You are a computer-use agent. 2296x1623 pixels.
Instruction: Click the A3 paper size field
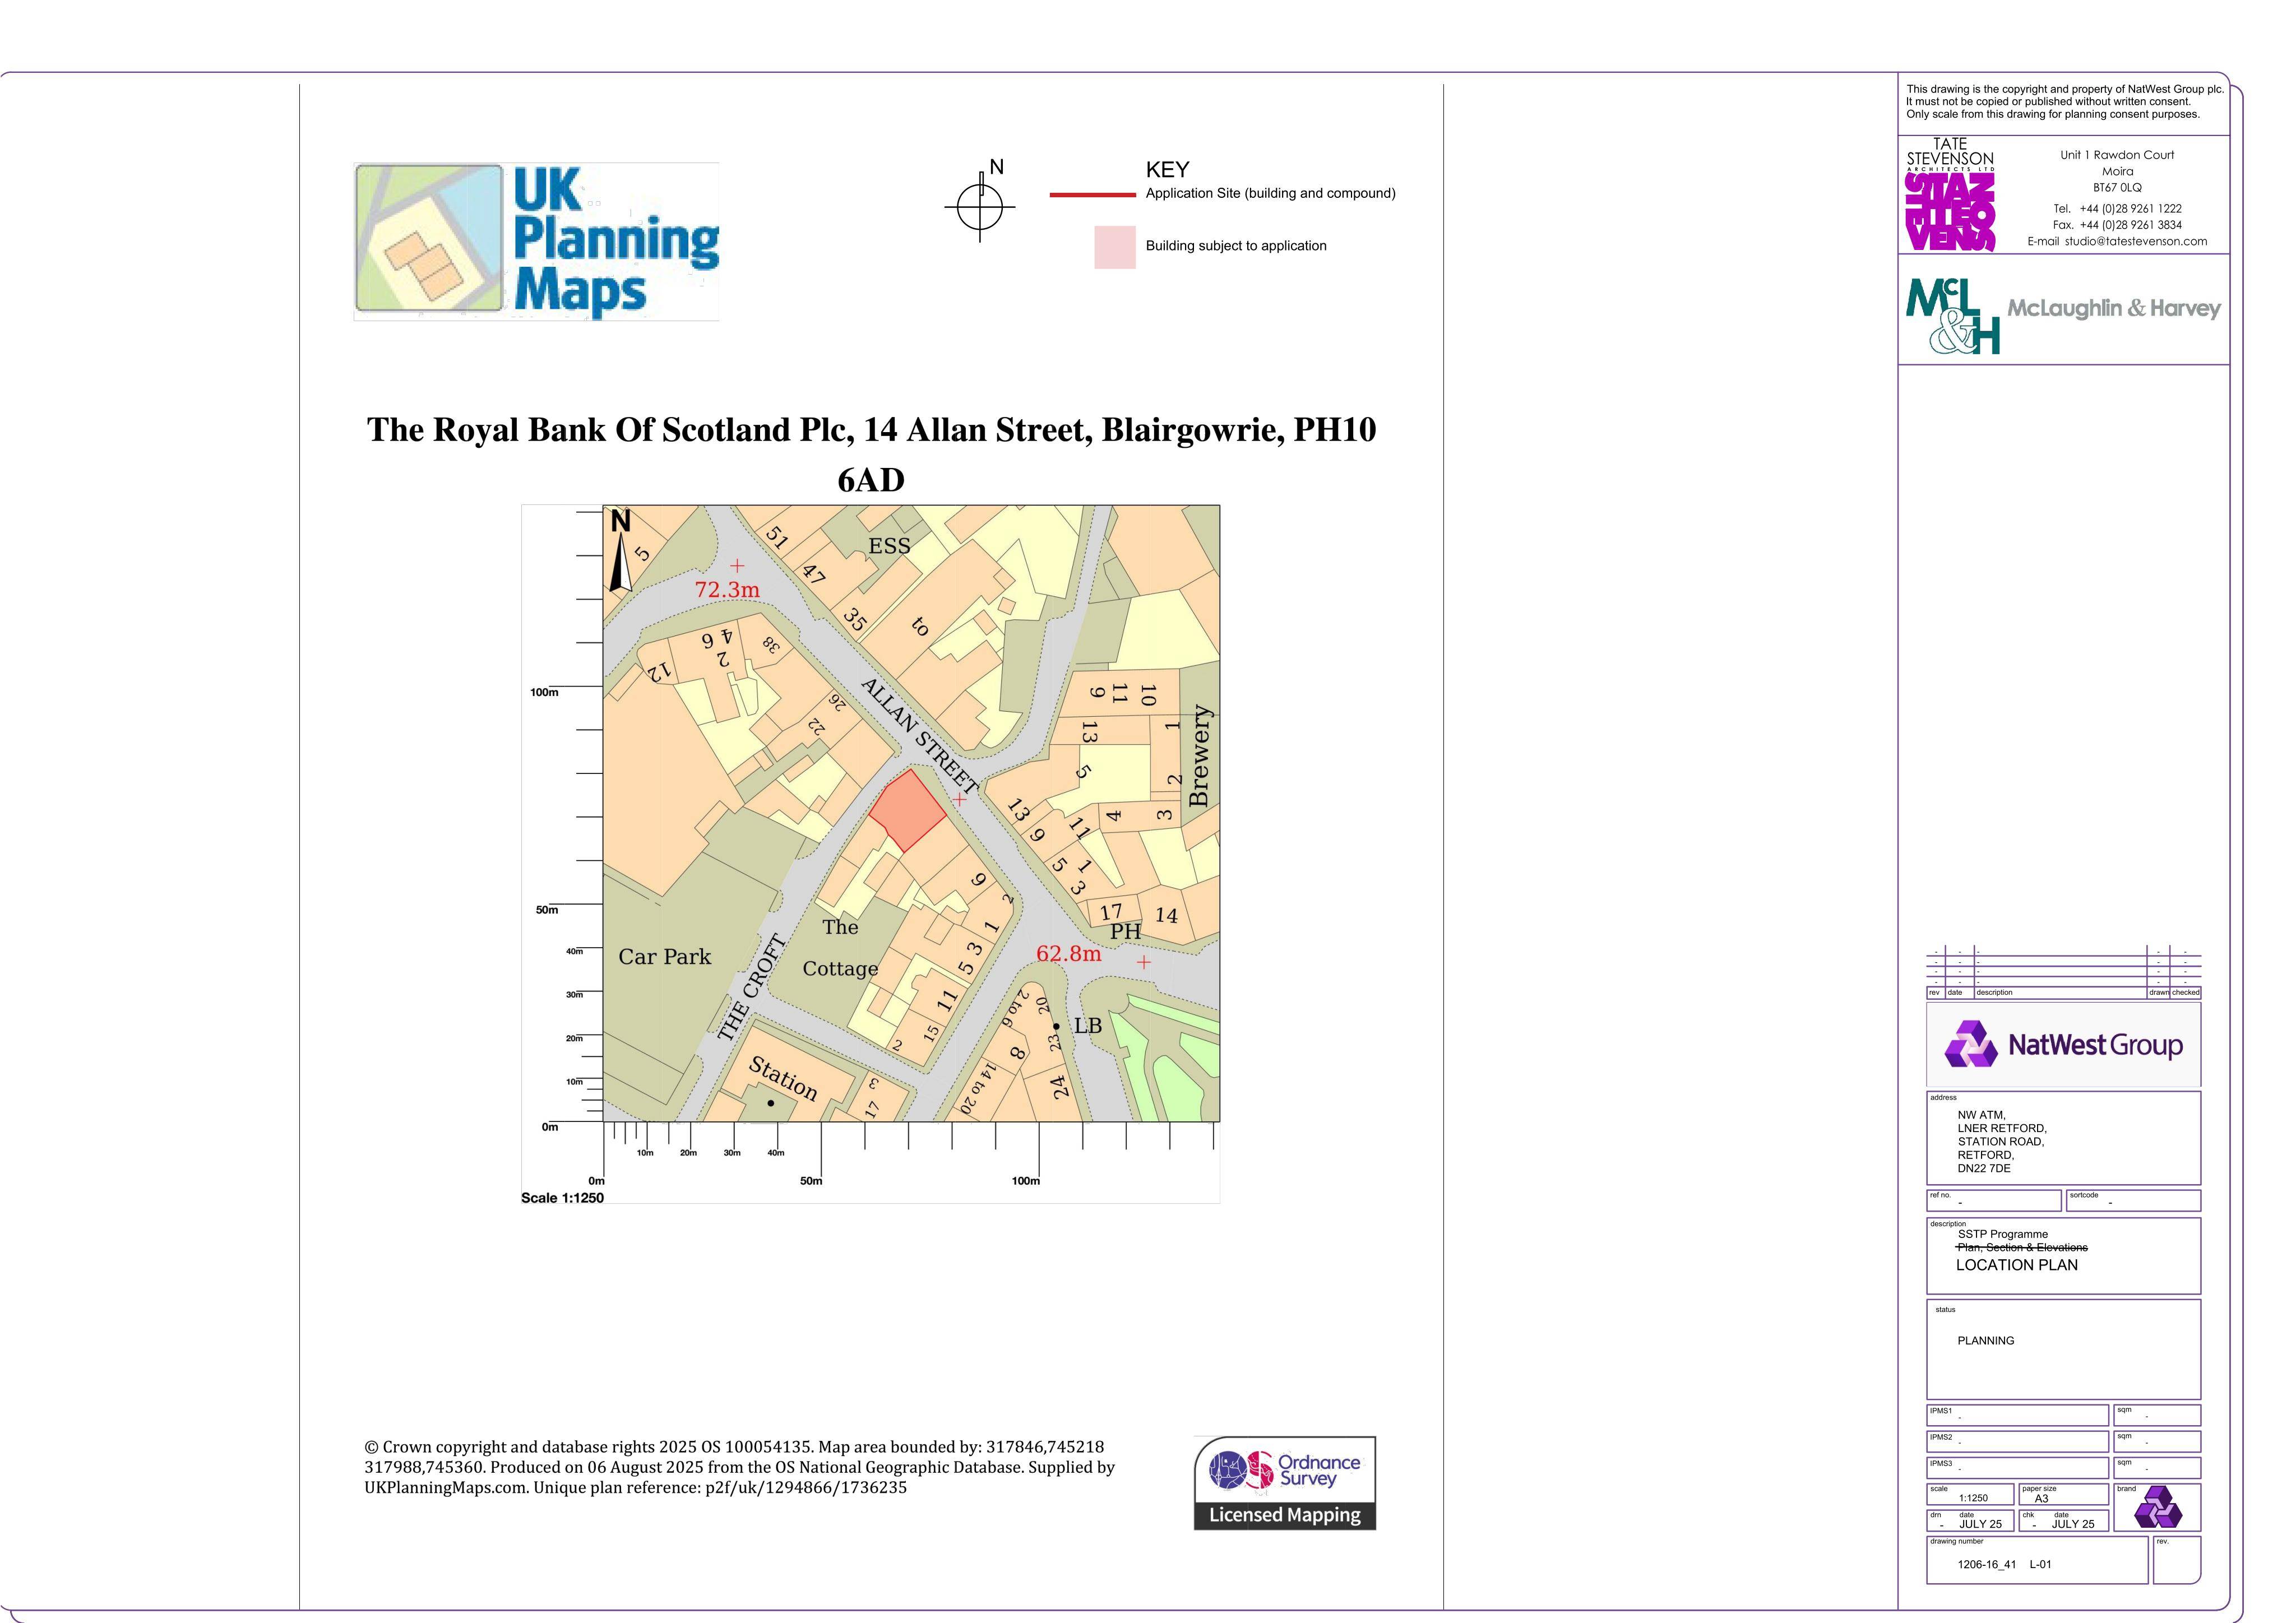pyautogui.click(x=2064, y=1494)
